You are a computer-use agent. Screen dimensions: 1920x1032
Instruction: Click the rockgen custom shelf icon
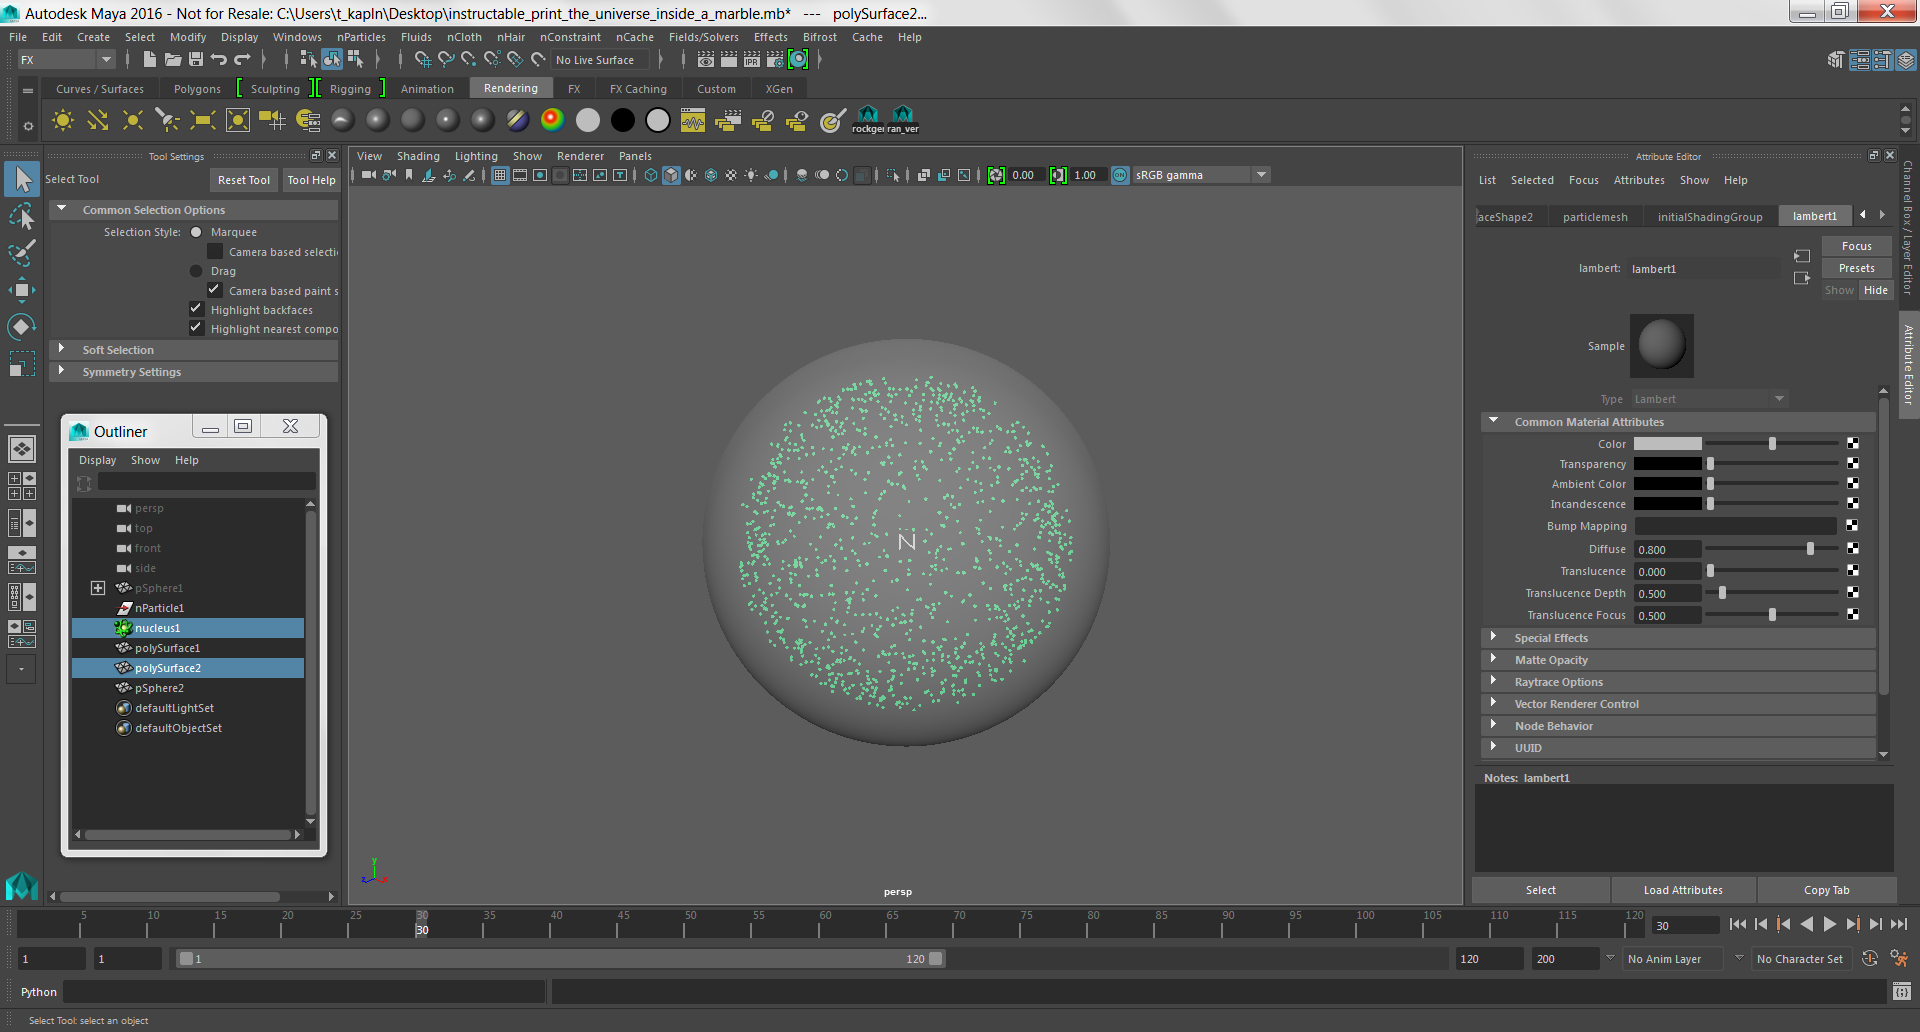(x=868, y=120)
